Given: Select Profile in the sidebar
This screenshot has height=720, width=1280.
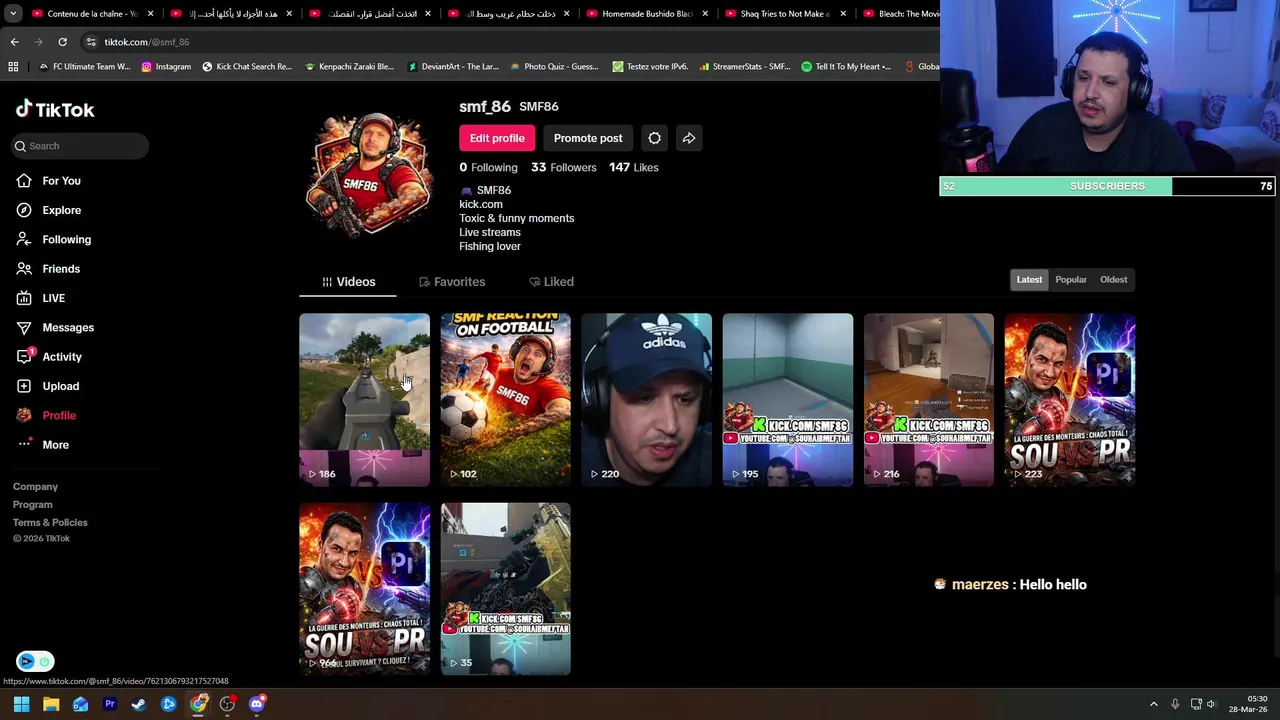Looking at the screenshot, I should click(46, 415).
